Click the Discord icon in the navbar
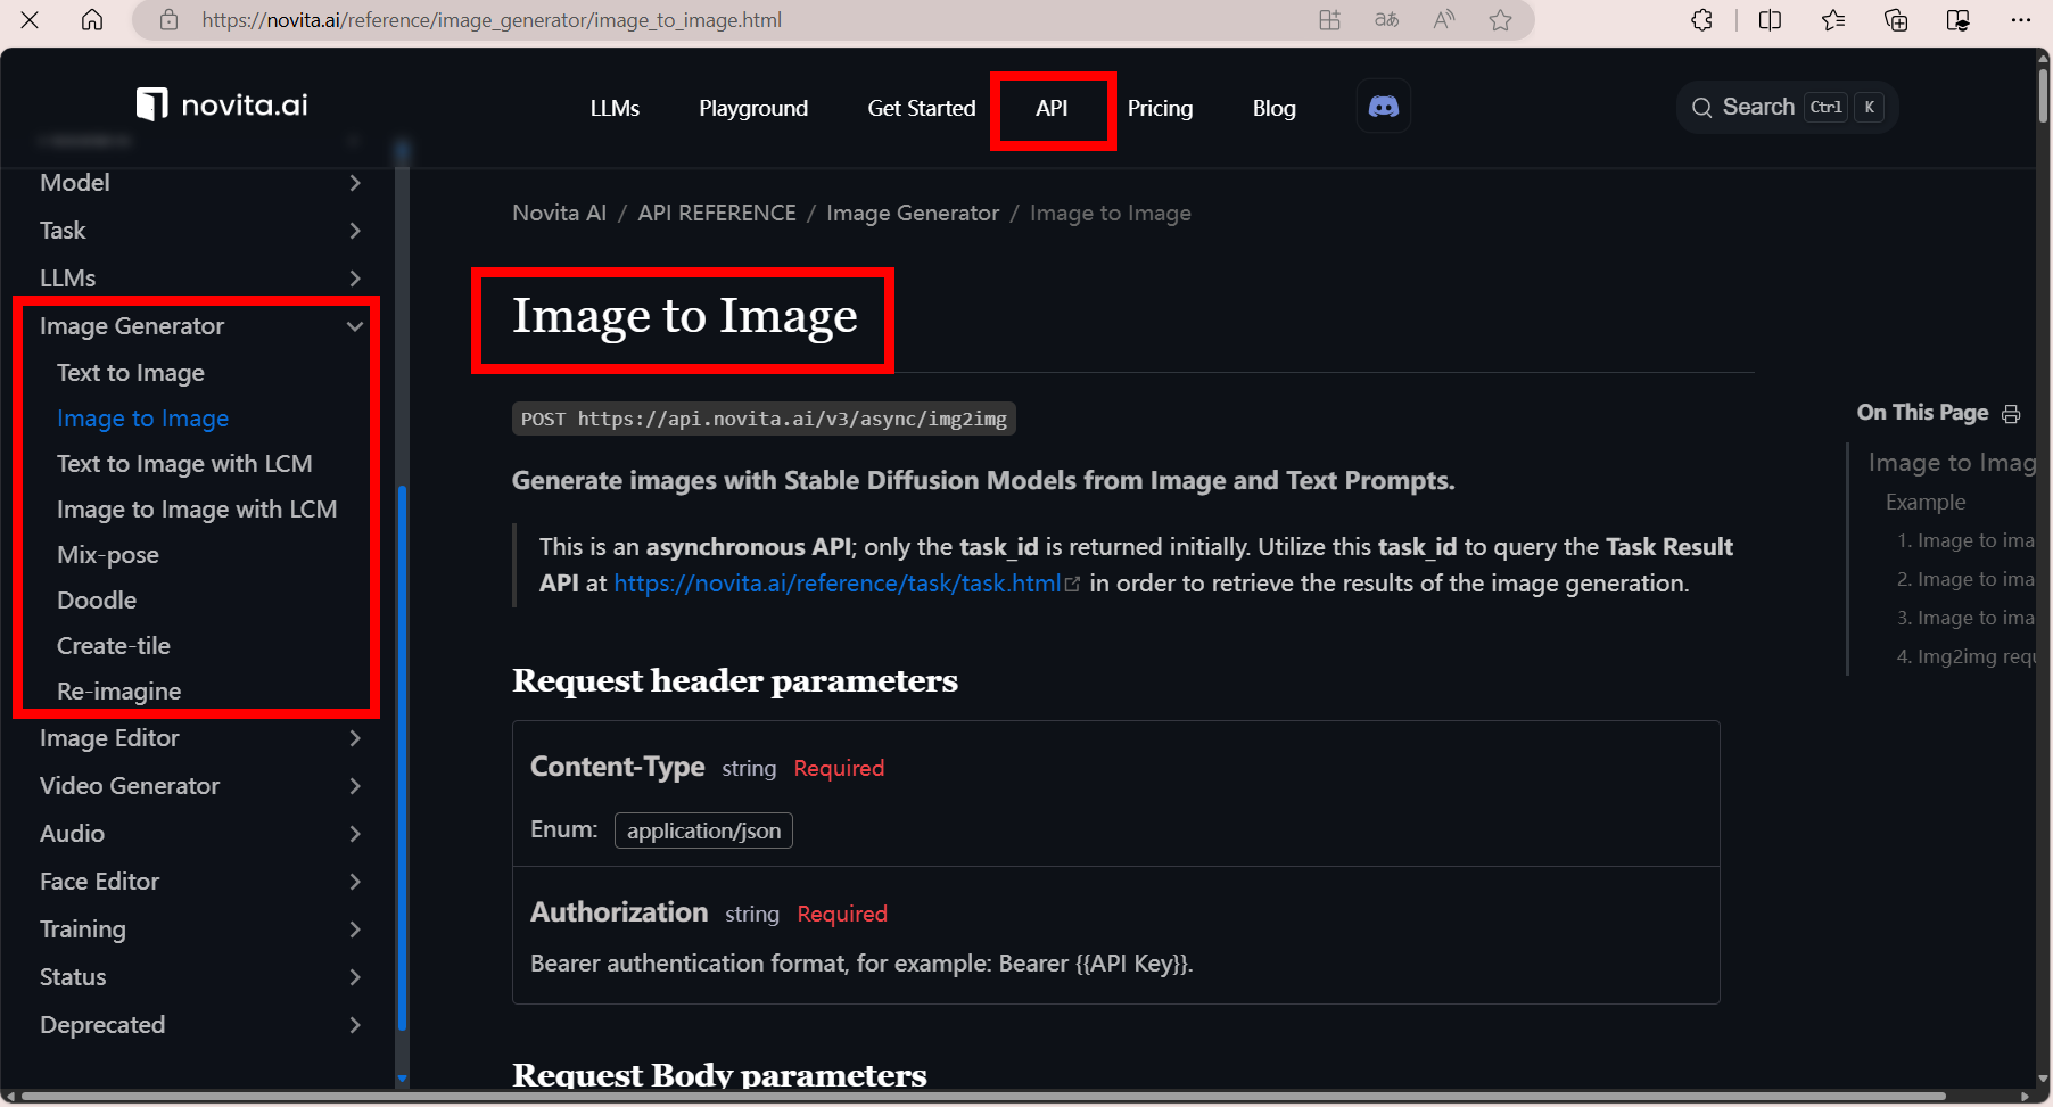The width and height of the screenshot is (2053, 1107). (1383, 106)
